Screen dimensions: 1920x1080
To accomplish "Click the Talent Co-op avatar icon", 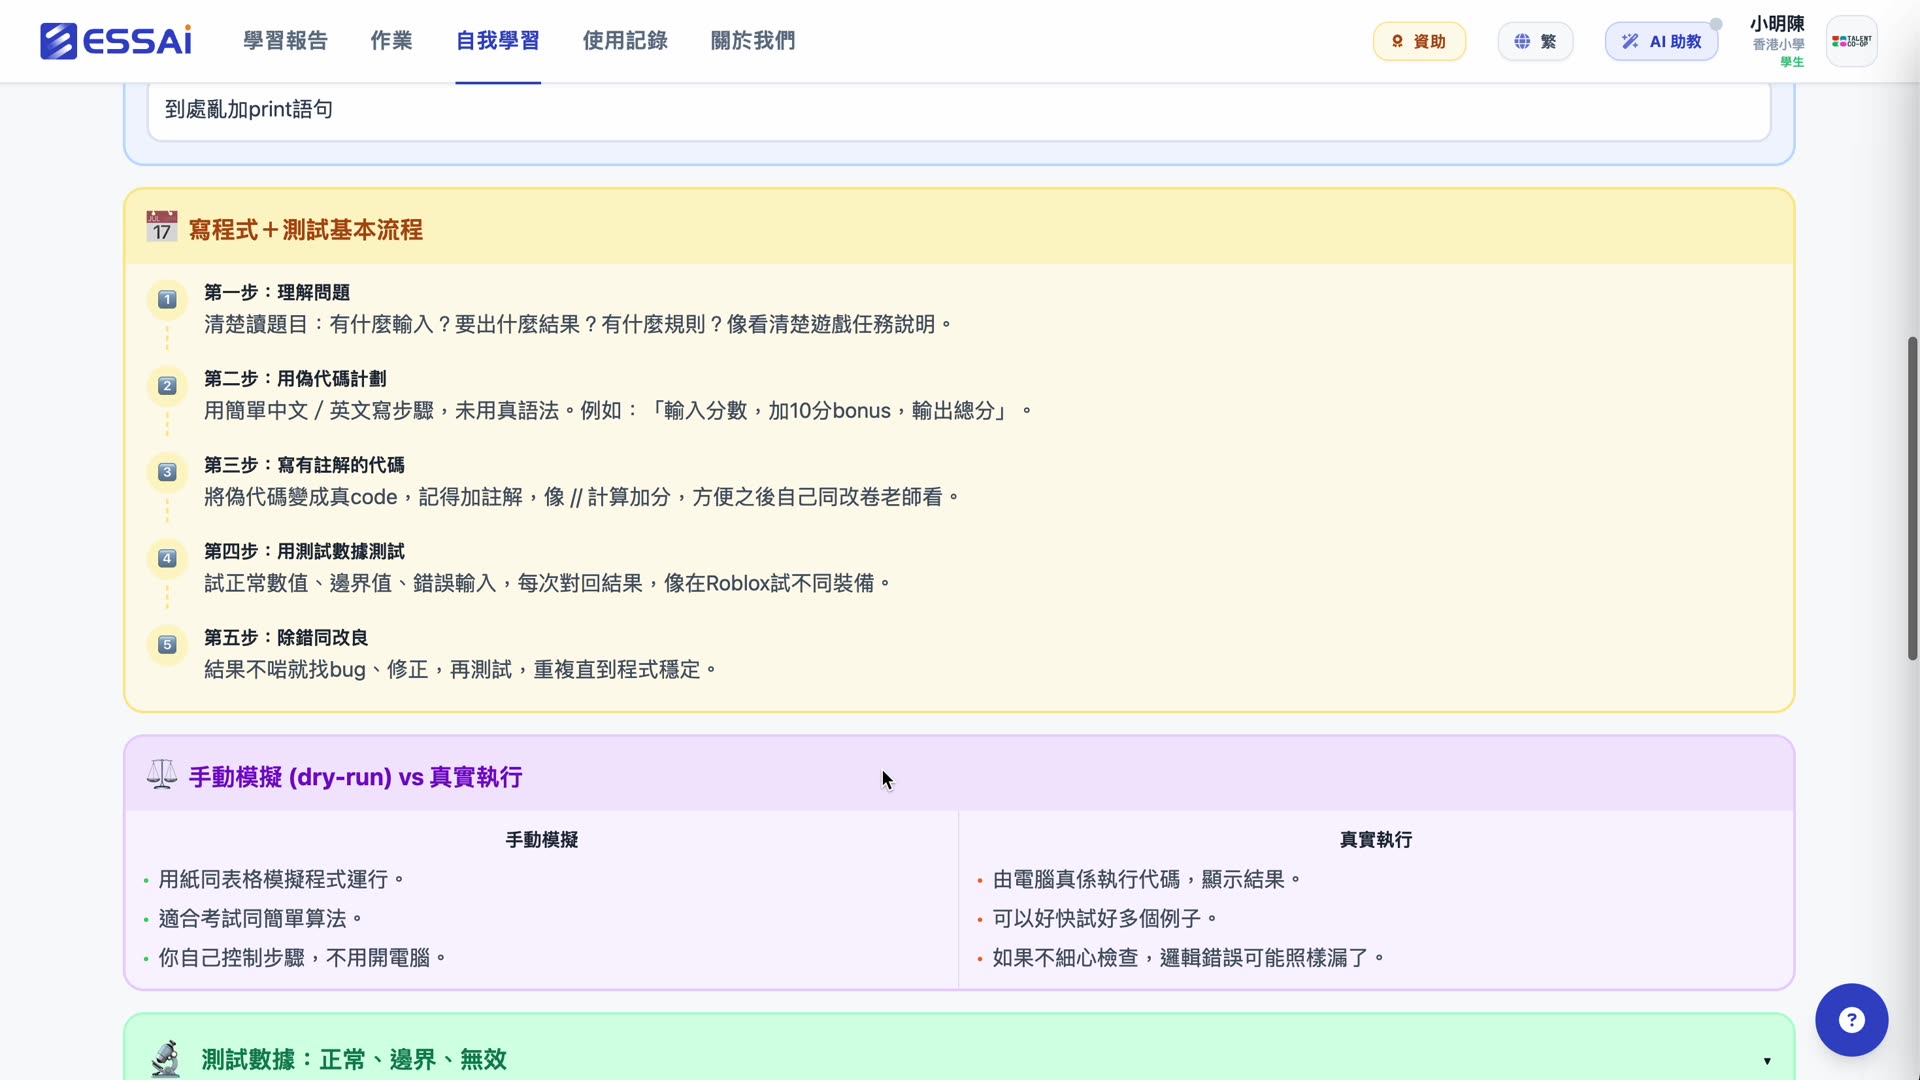I will pos(1851,41).
